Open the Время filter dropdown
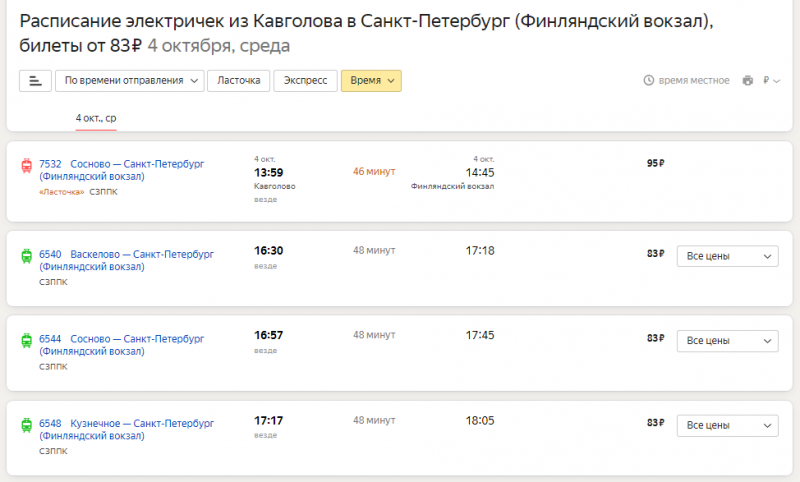 [x=371, y=81]
